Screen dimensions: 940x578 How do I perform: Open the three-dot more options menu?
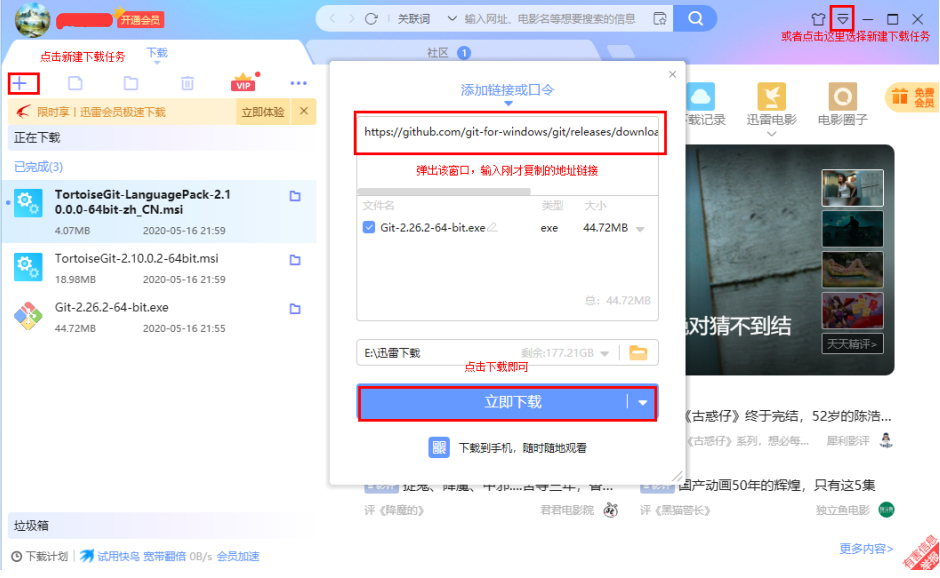[x=299, y=83]
